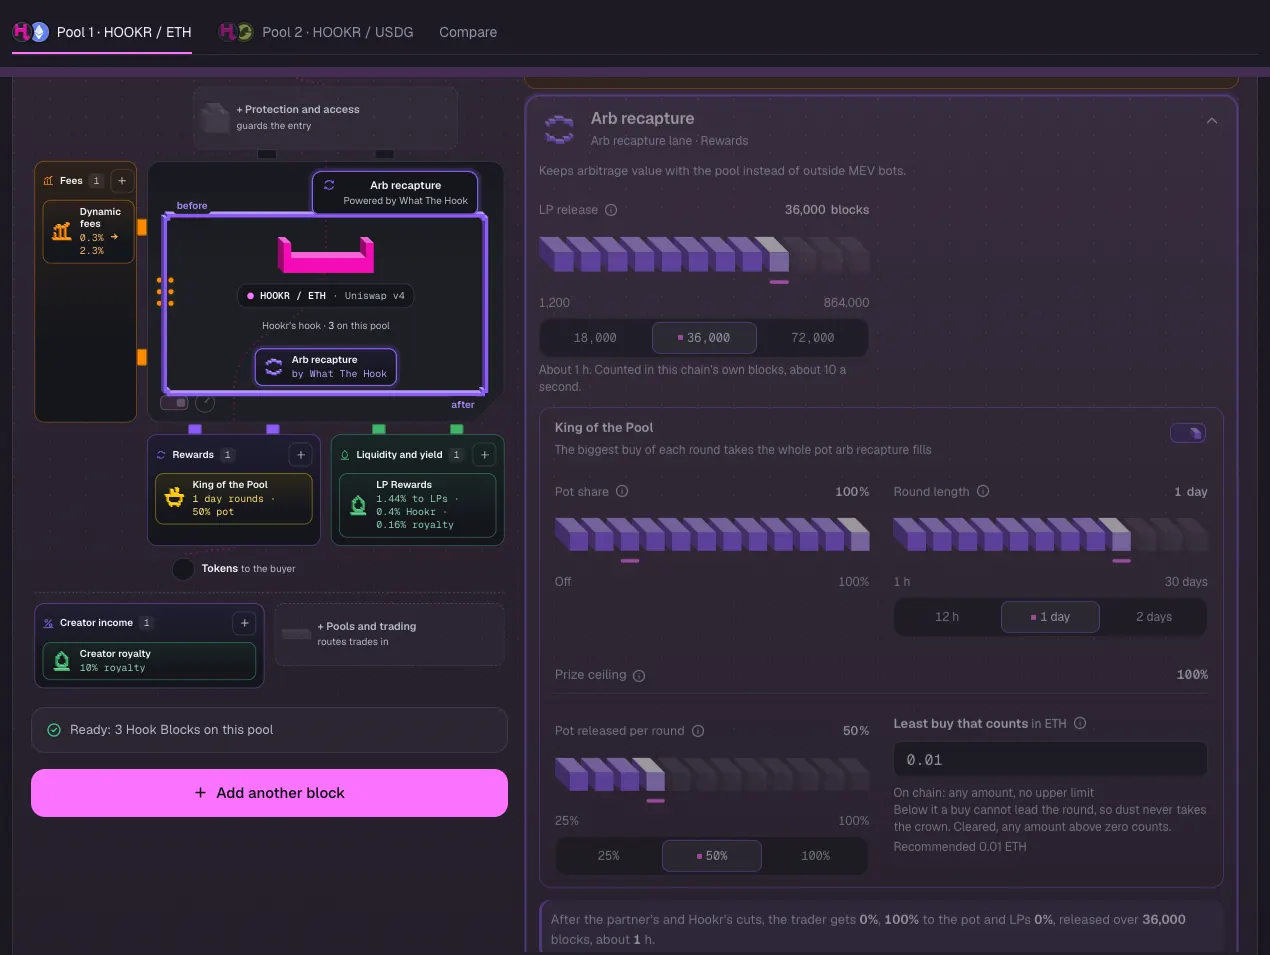Screen dimensions: 1270x955
Task: Click the King of the Pool crown icon
Action: tap(175, 497)
